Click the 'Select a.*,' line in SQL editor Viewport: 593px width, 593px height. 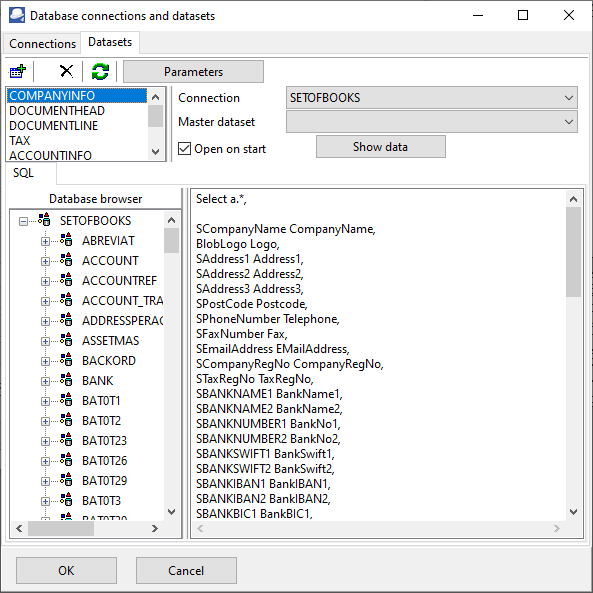pyautogui.click(x=221, y=199)
